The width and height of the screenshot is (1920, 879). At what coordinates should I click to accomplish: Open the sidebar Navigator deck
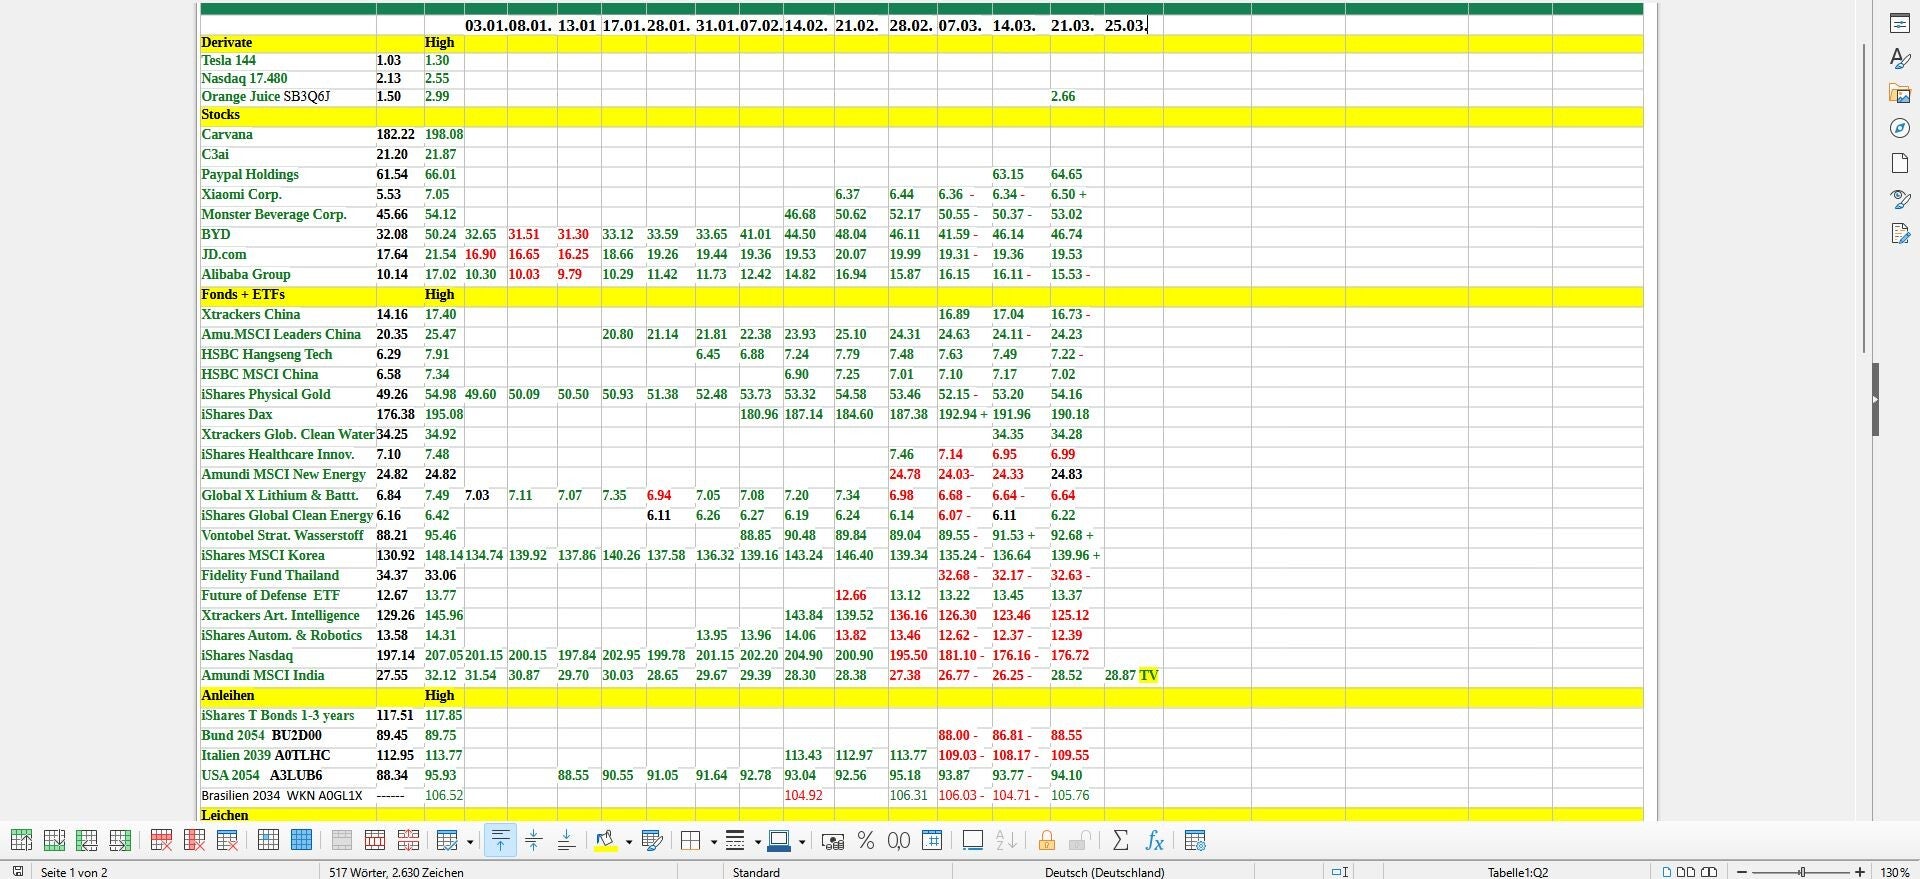coord(1900,128)
